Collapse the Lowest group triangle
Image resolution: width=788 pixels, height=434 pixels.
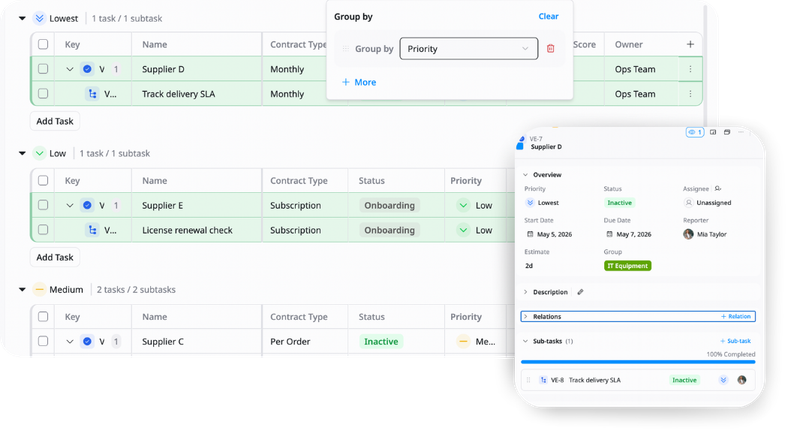[22, 19]
